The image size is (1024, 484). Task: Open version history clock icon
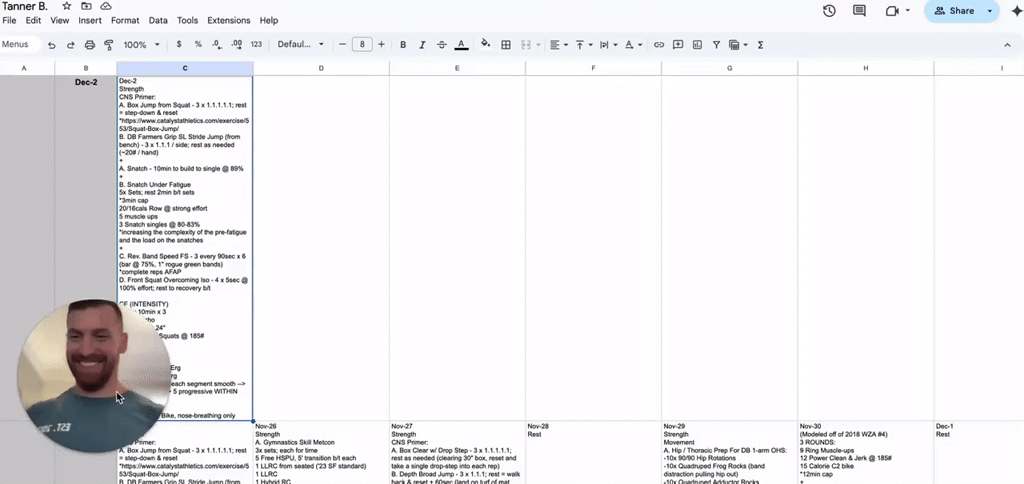pos(829,10)
